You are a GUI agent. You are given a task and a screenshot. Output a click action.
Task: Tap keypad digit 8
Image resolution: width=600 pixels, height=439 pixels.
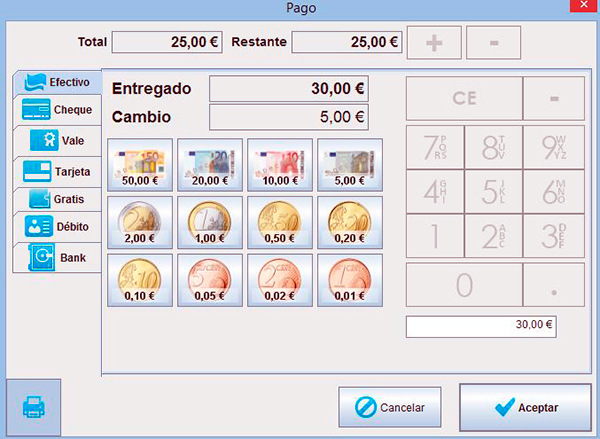point(493,147)
